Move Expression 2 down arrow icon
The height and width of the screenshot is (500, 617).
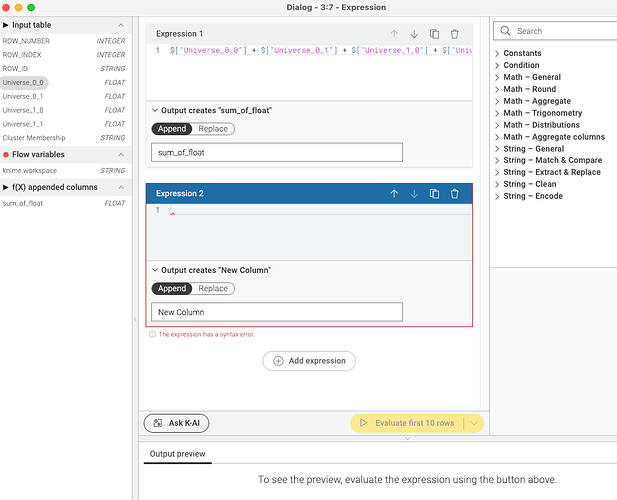[x=414, y=194]
